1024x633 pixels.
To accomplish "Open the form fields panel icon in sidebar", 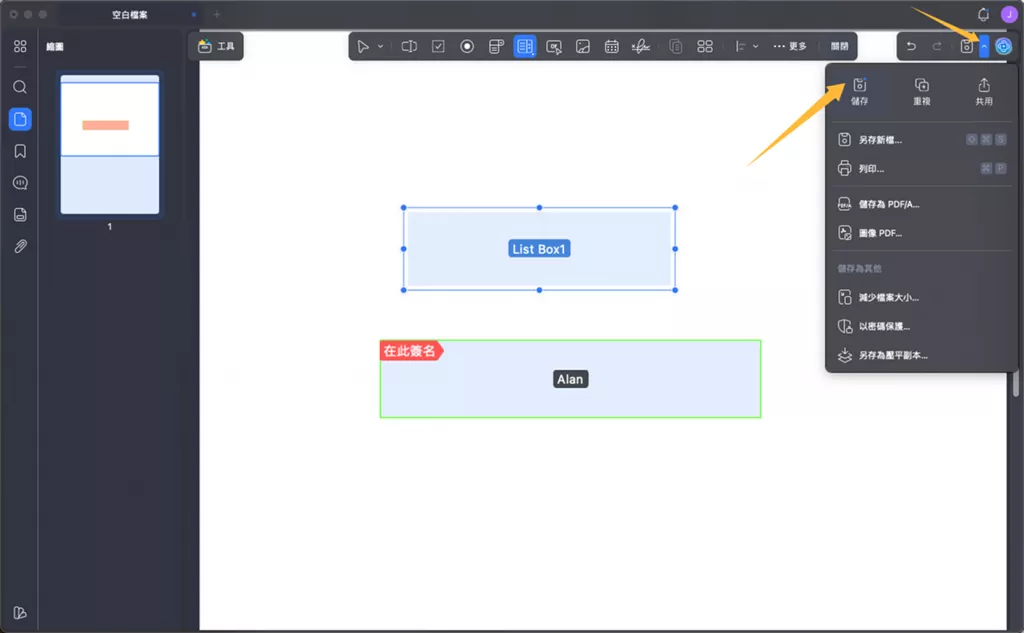I will (20, 214).
